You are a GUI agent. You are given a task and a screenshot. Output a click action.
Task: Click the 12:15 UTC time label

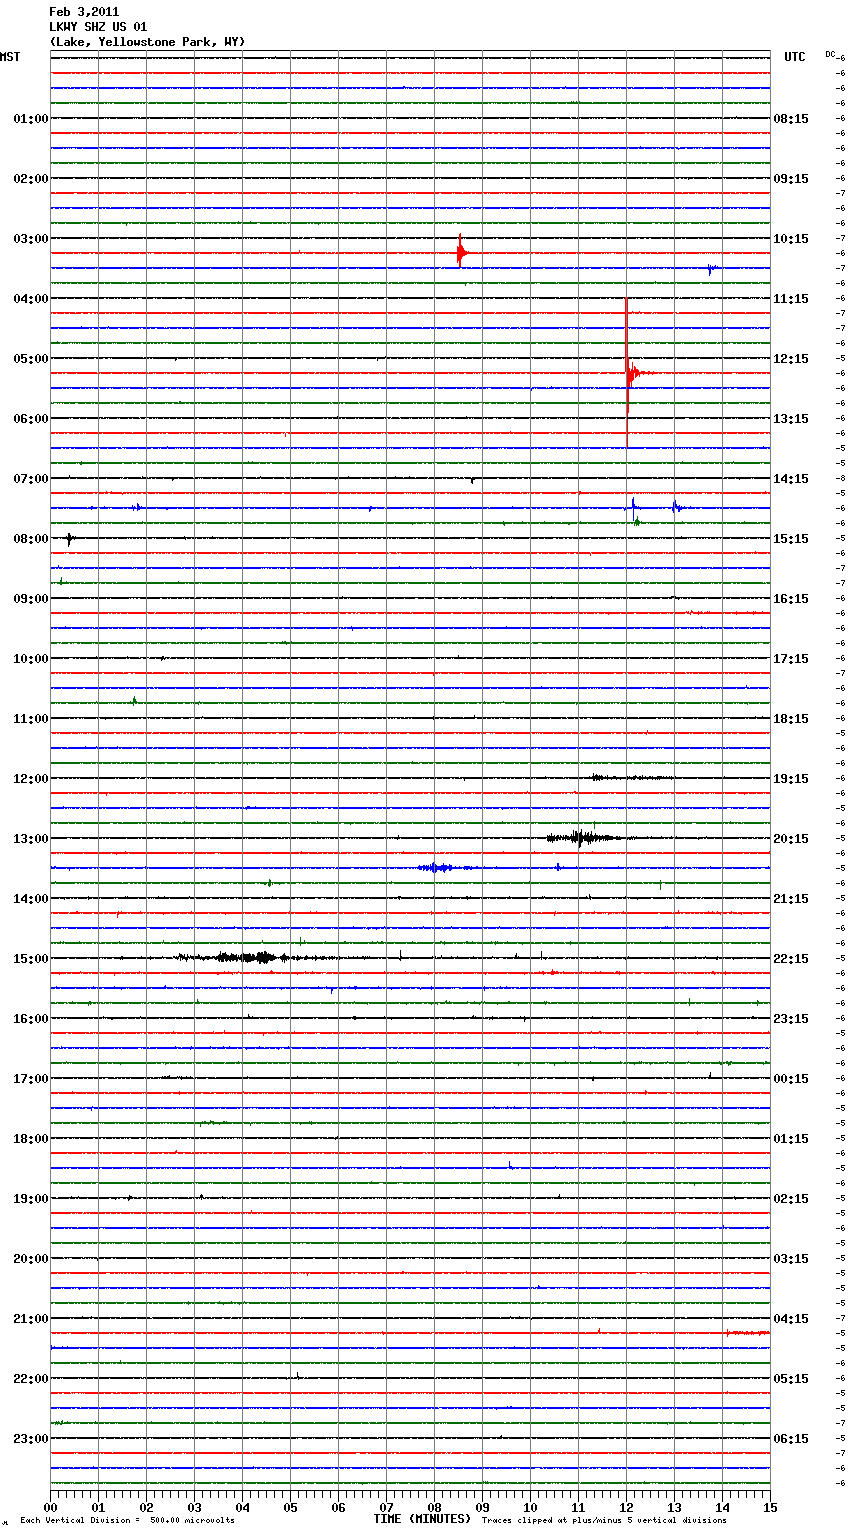coord(791,359)
